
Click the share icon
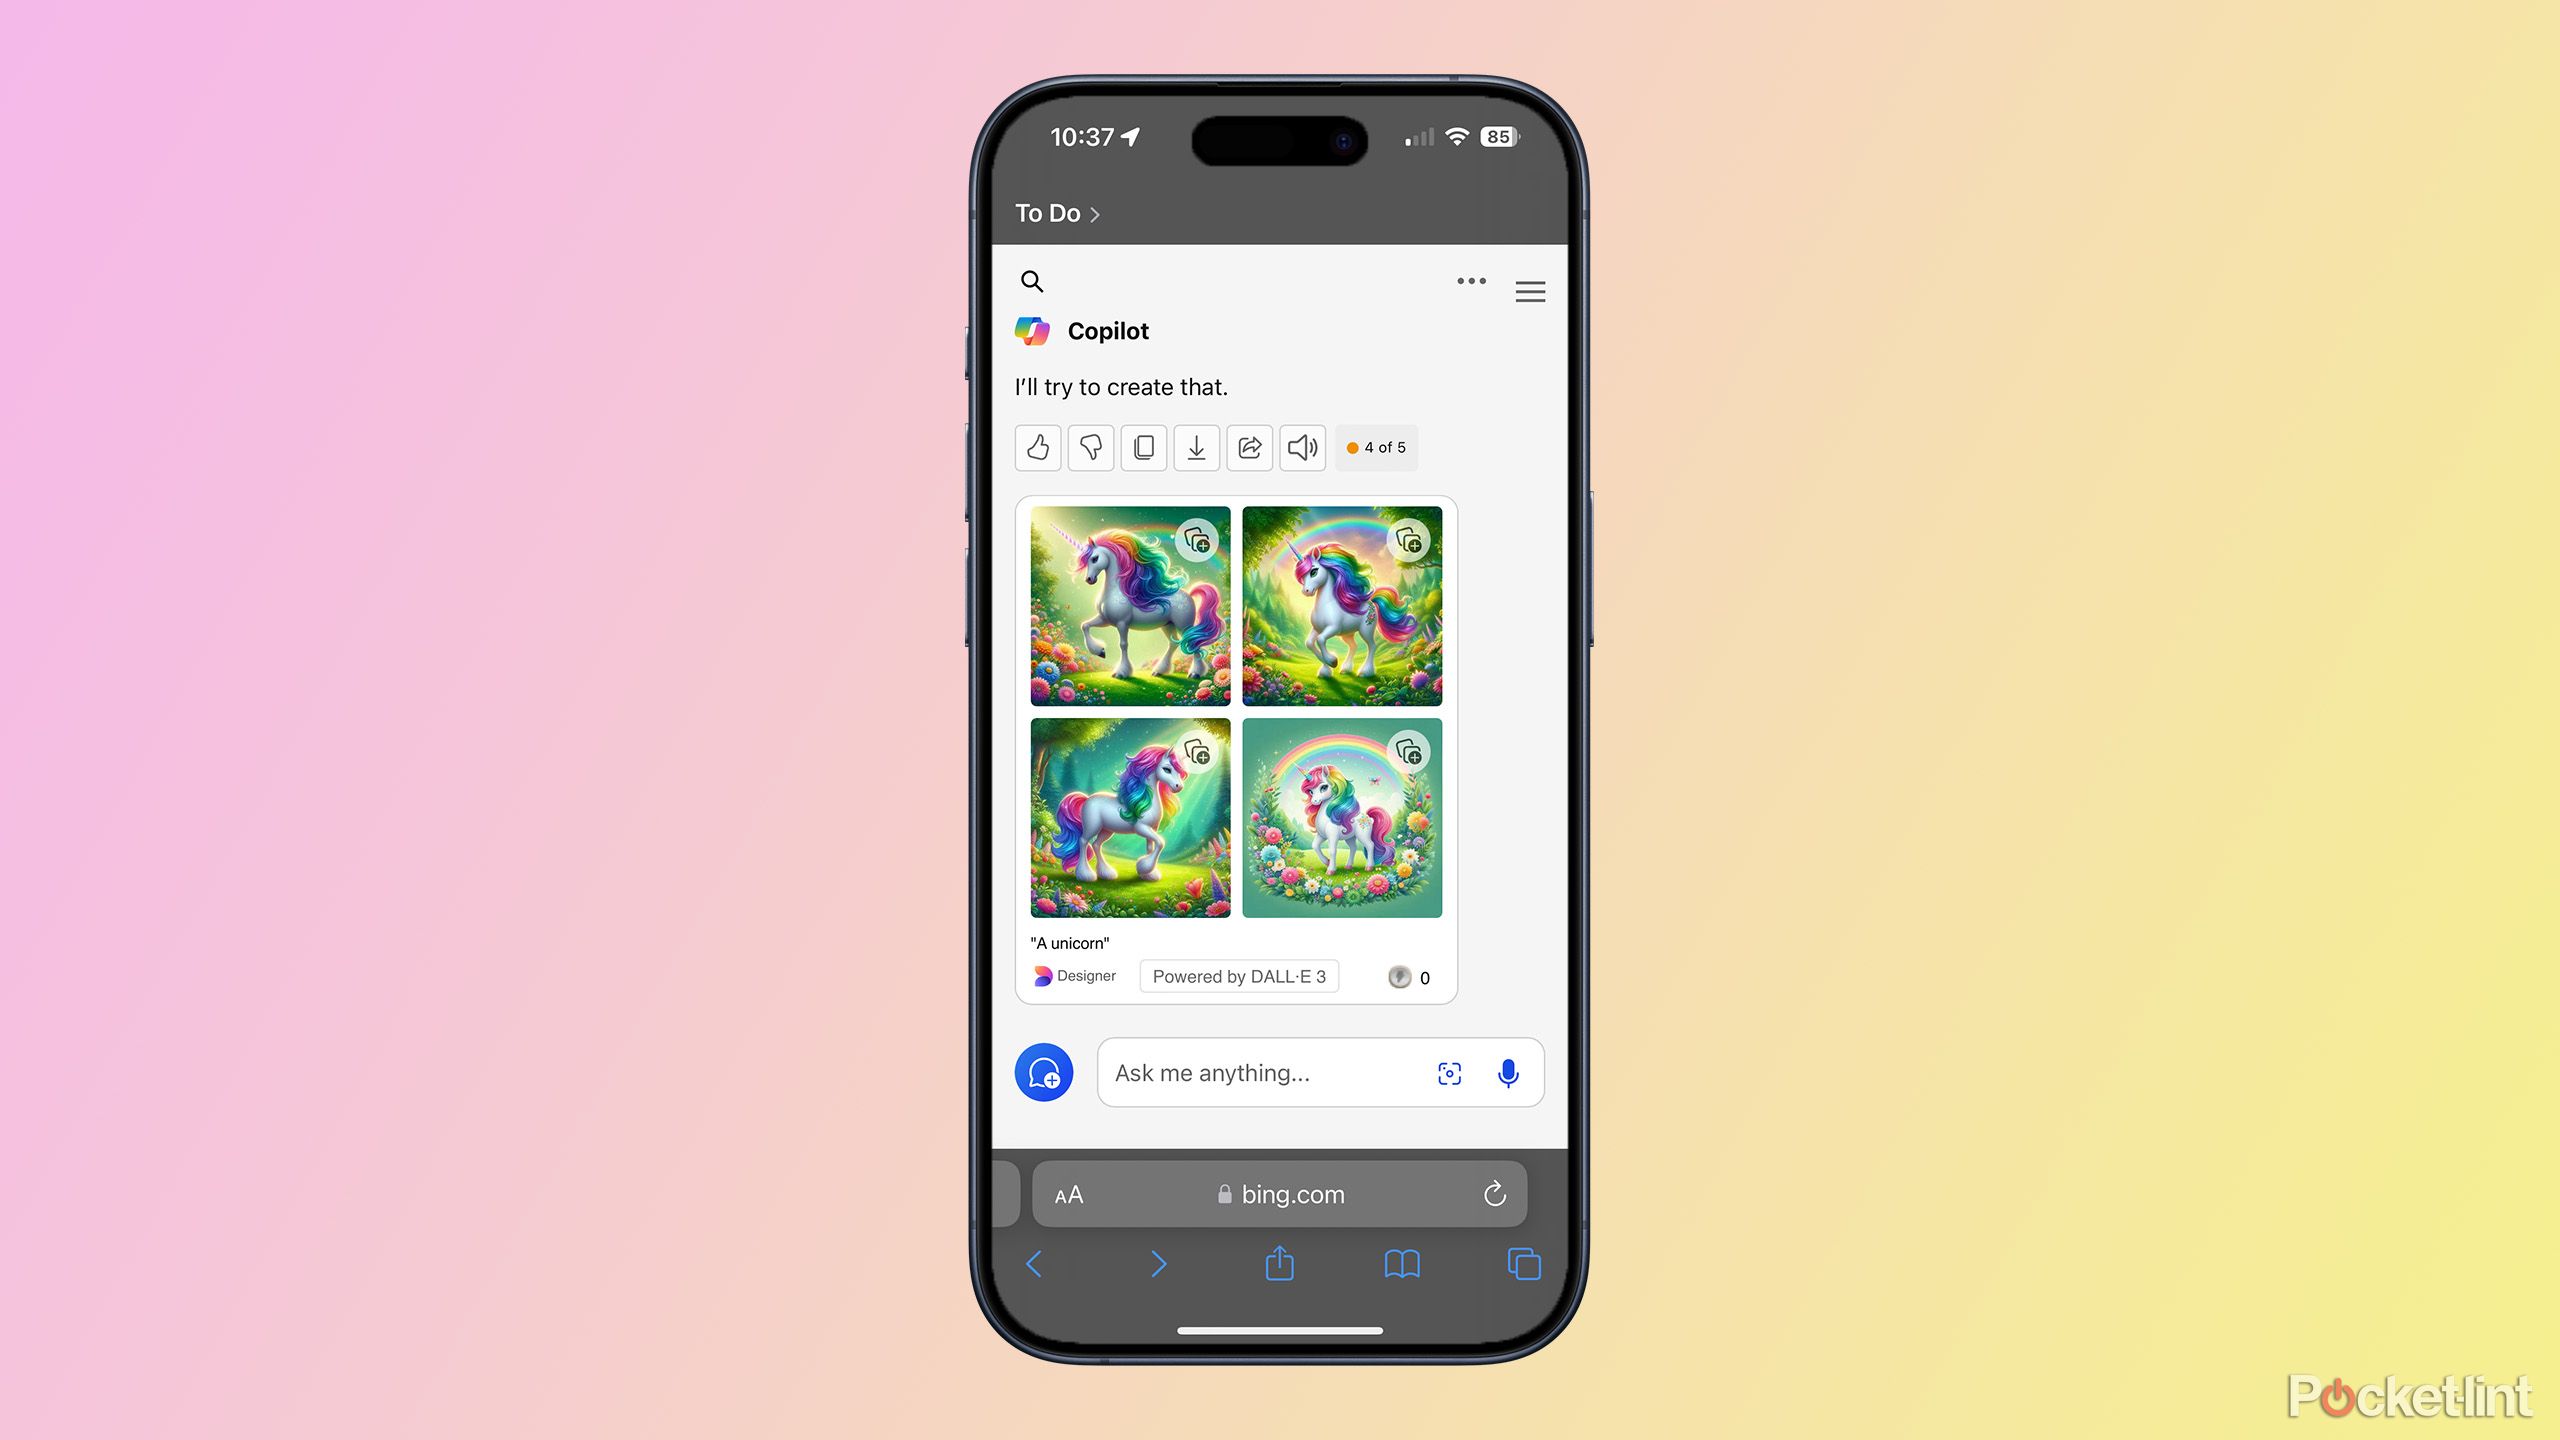click(x=1252, y=447)
